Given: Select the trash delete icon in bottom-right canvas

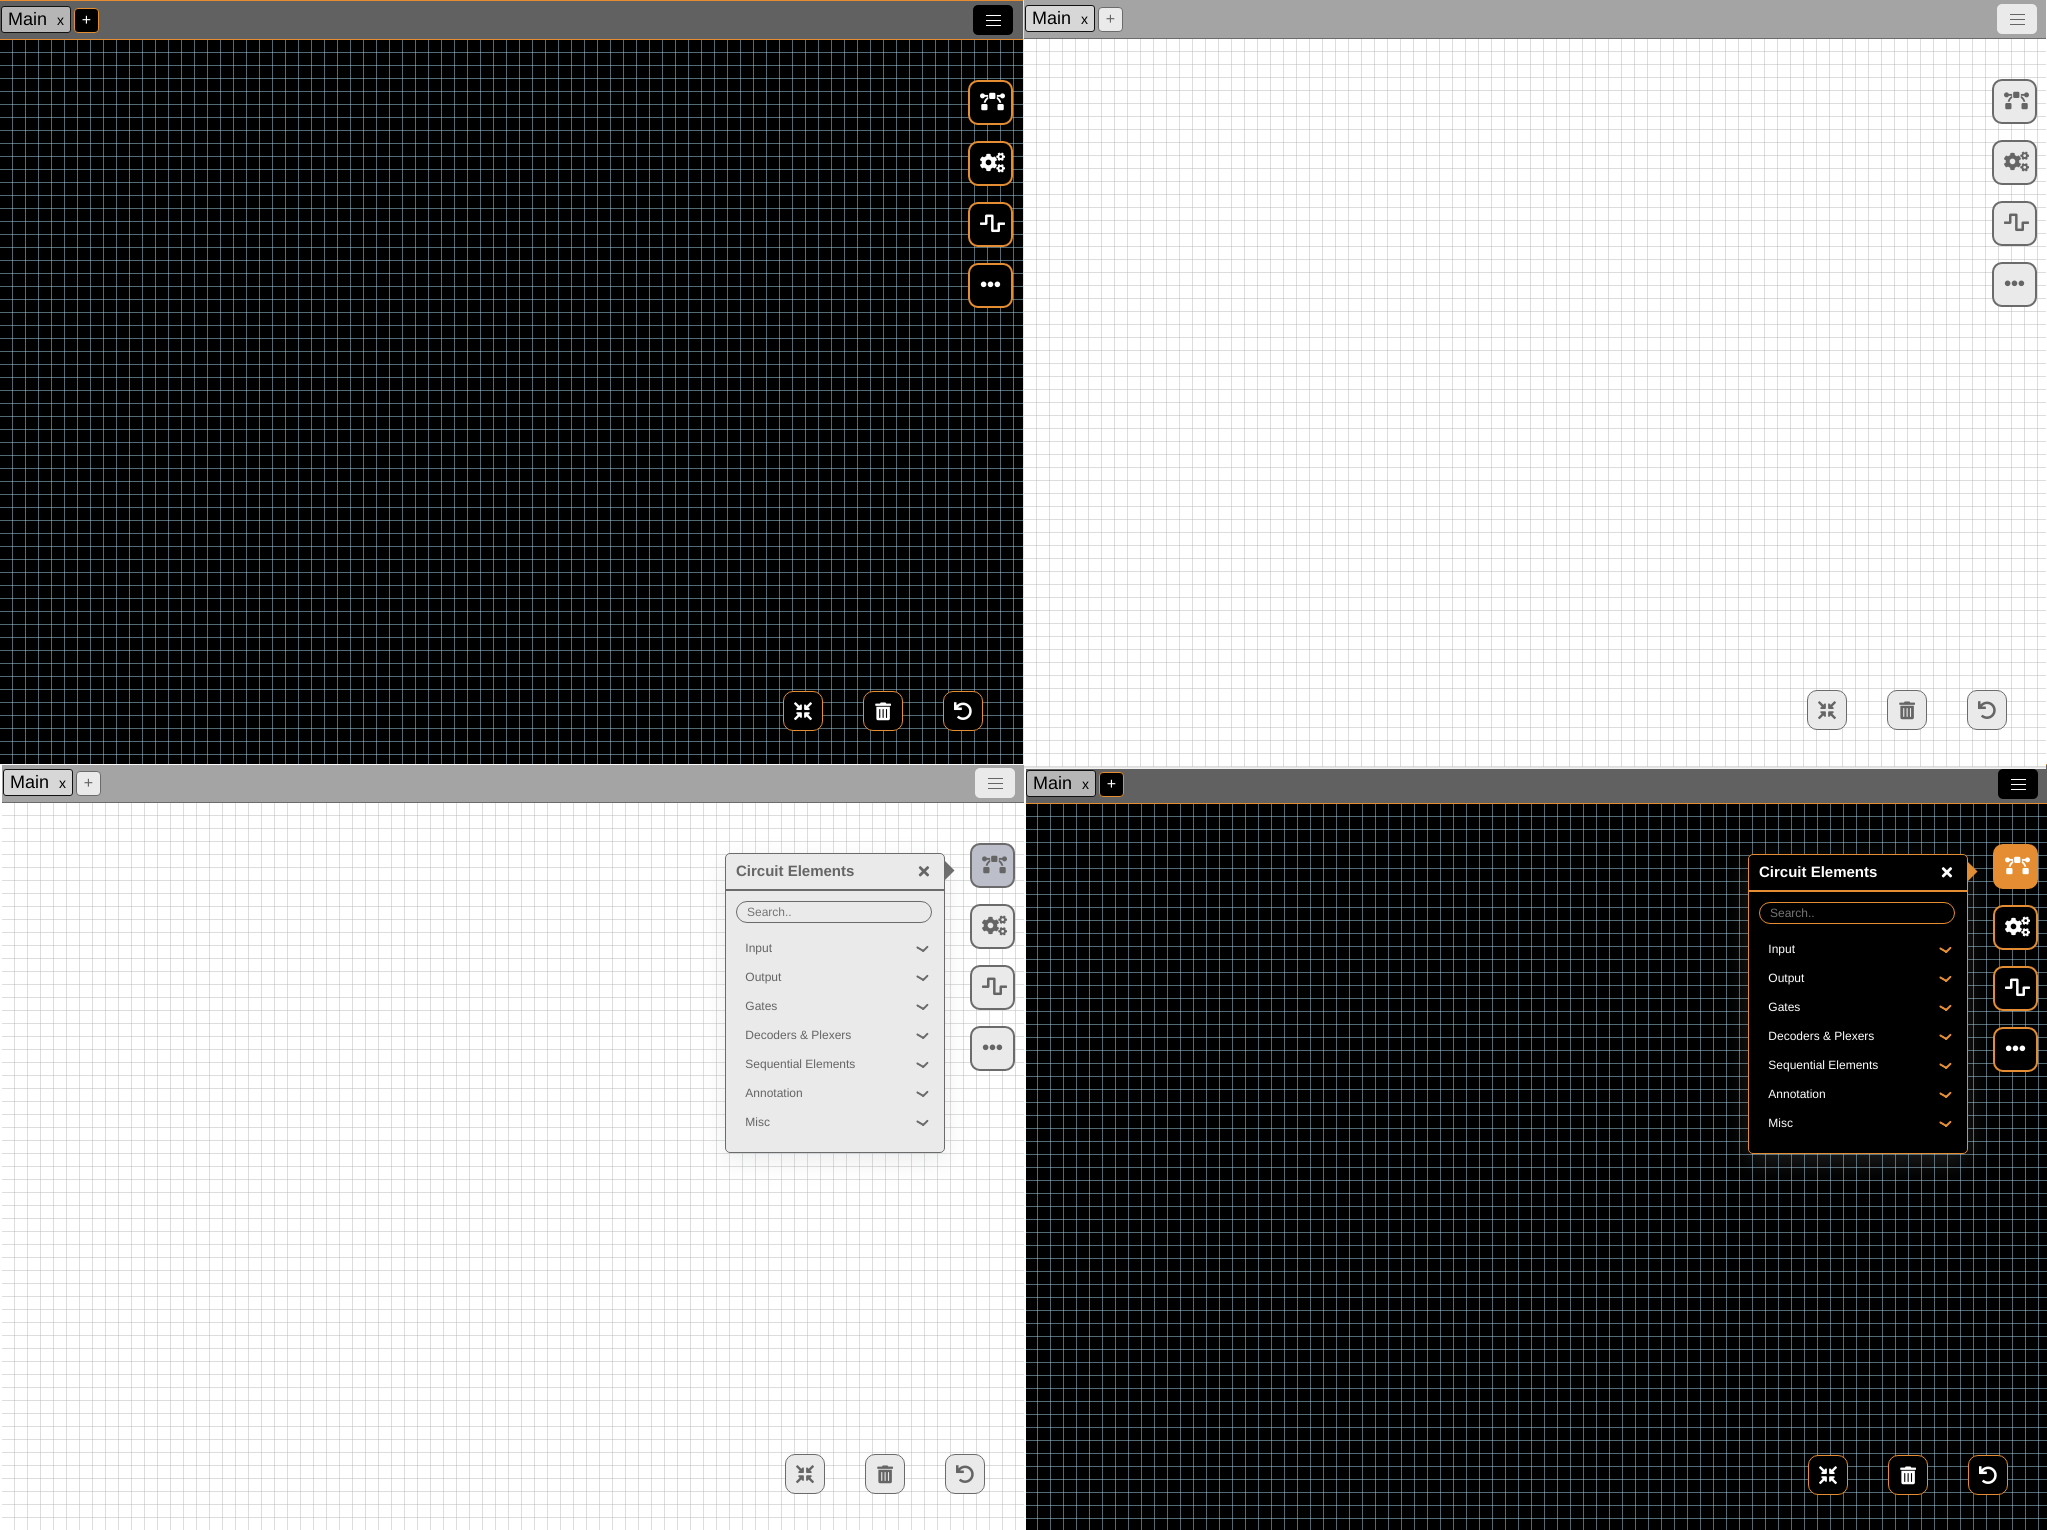Looking at the screenshot, I should pos(1906,1474).
